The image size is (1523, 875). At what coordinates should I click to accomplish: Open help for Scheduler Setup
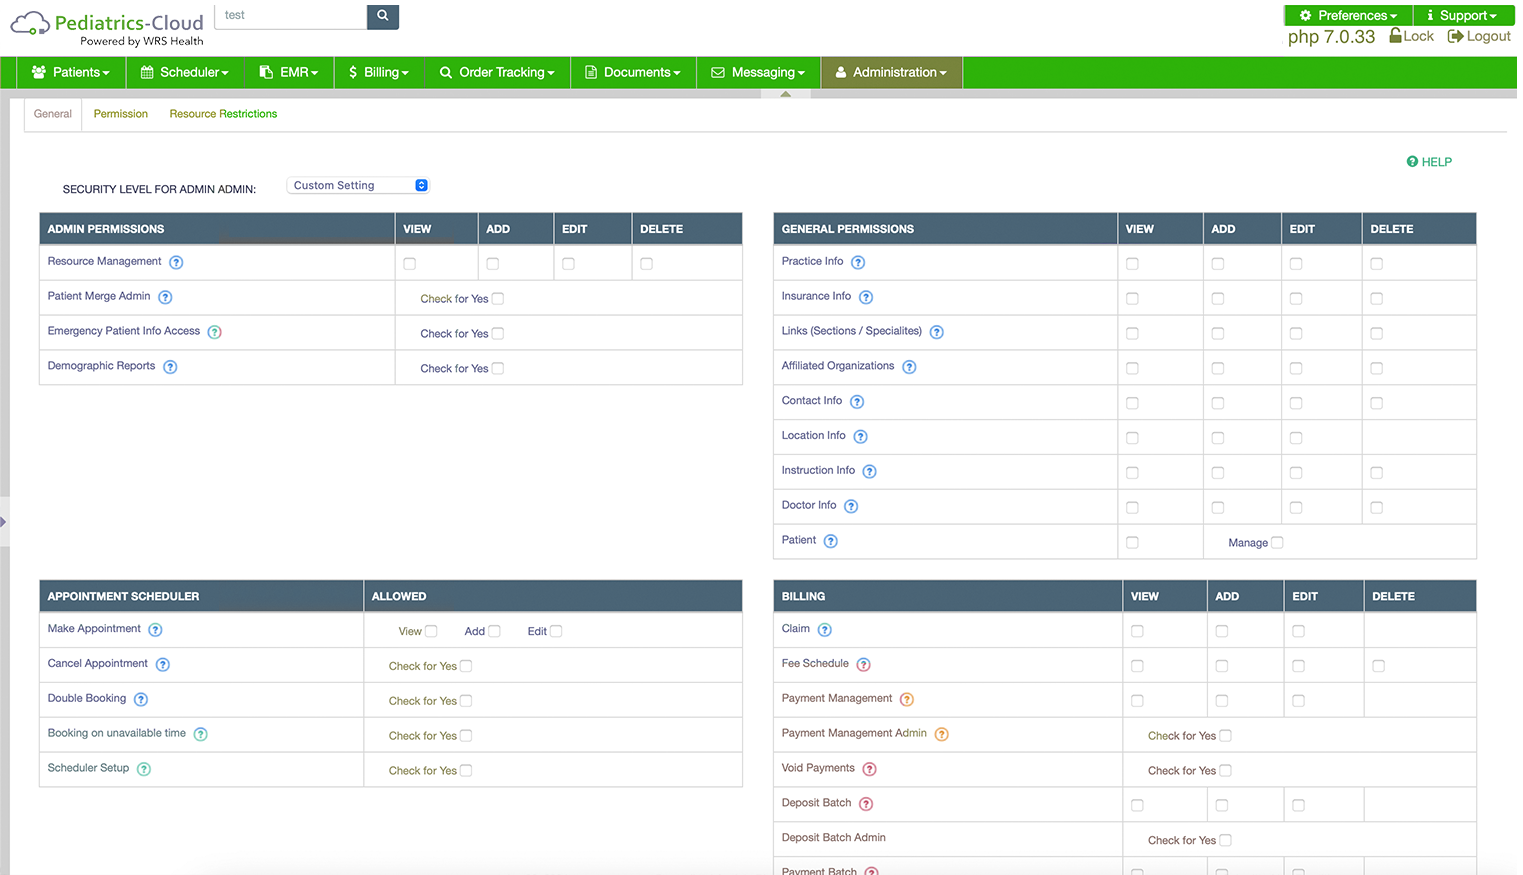coord(143,769)
